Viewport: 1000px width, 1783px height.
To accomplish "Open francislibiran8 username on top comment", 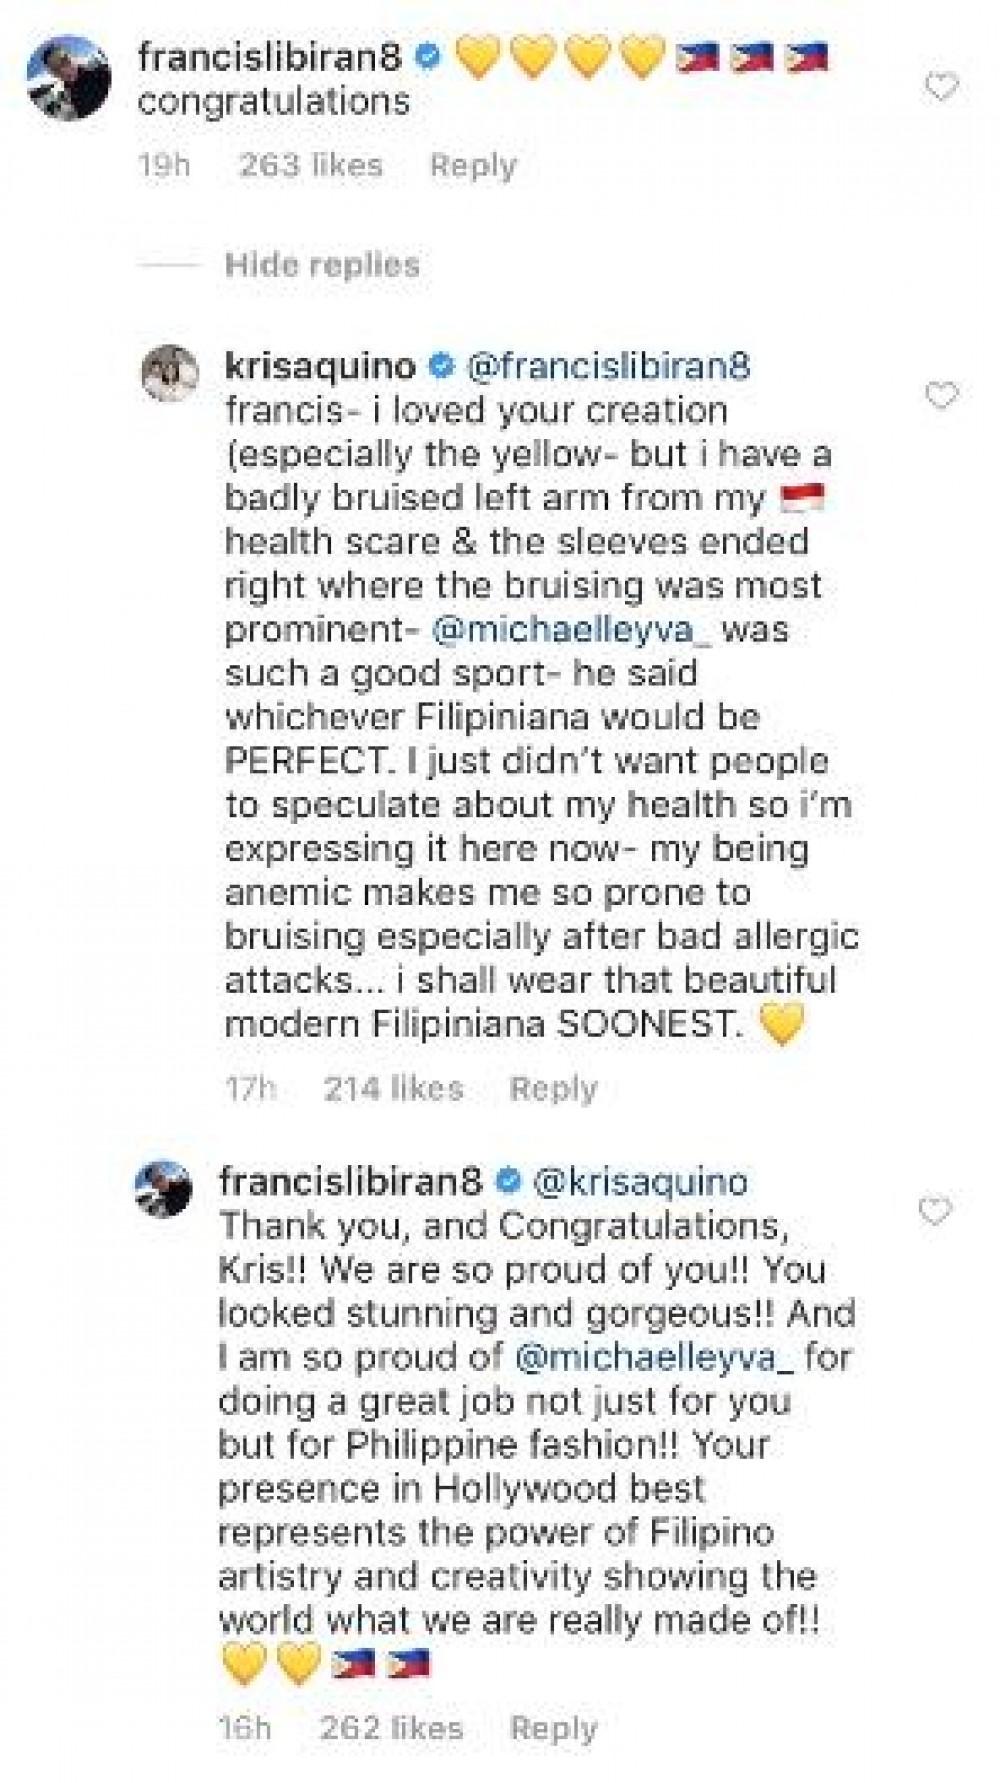I will [x=270, y=57].
